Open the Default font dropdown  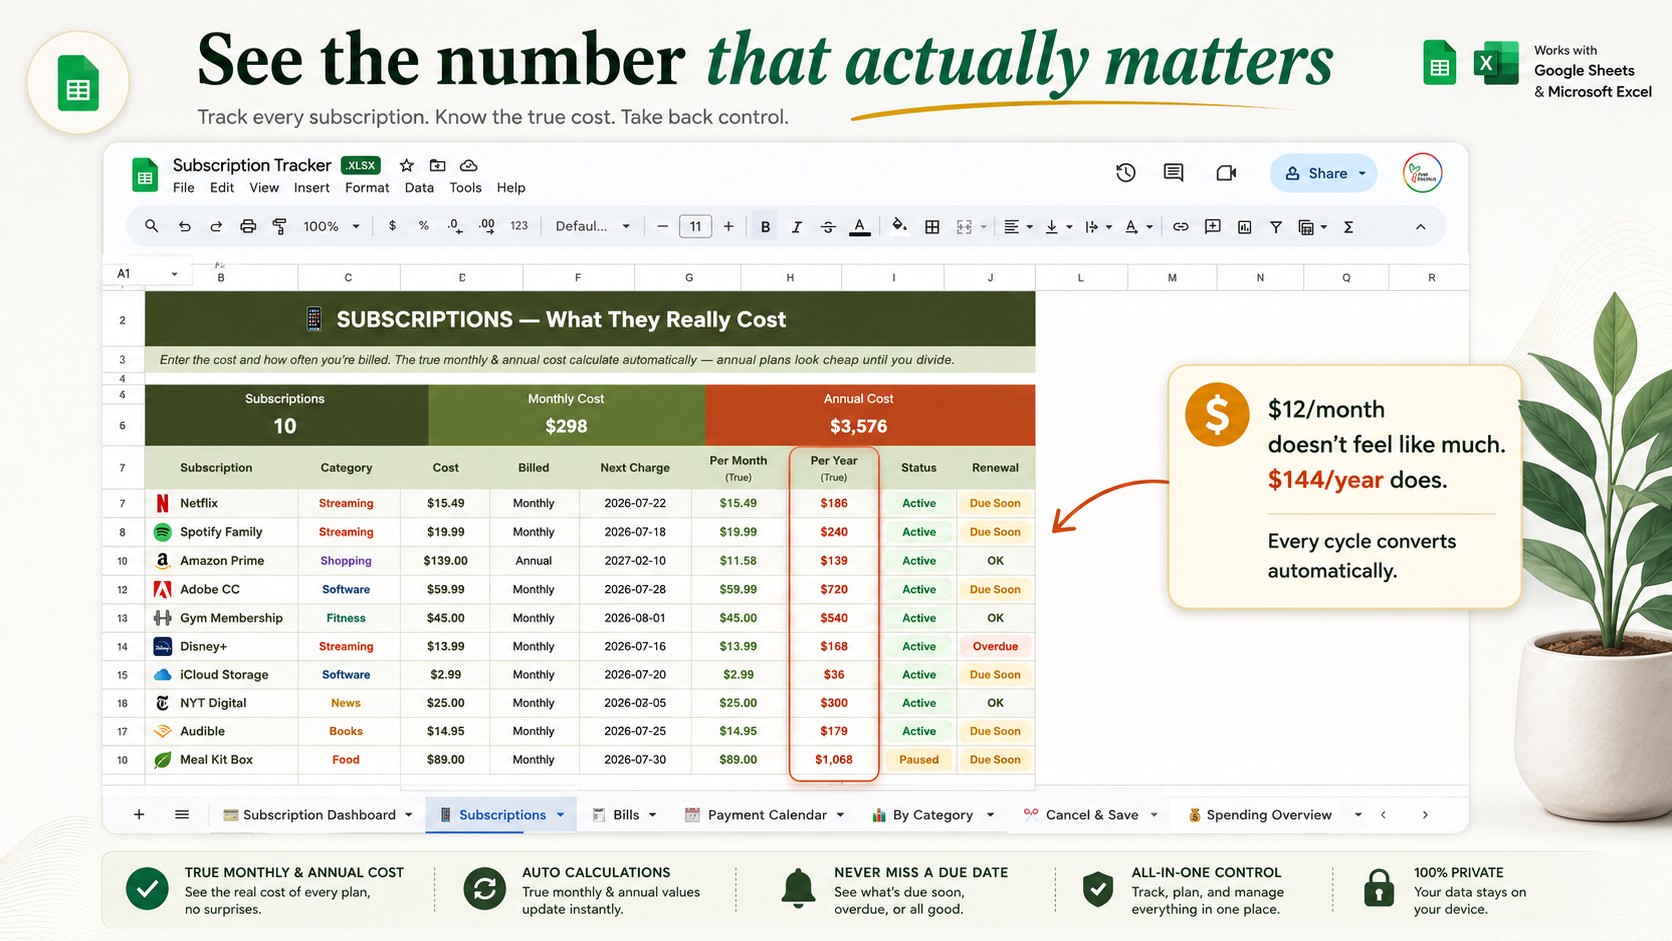(593, 227)
